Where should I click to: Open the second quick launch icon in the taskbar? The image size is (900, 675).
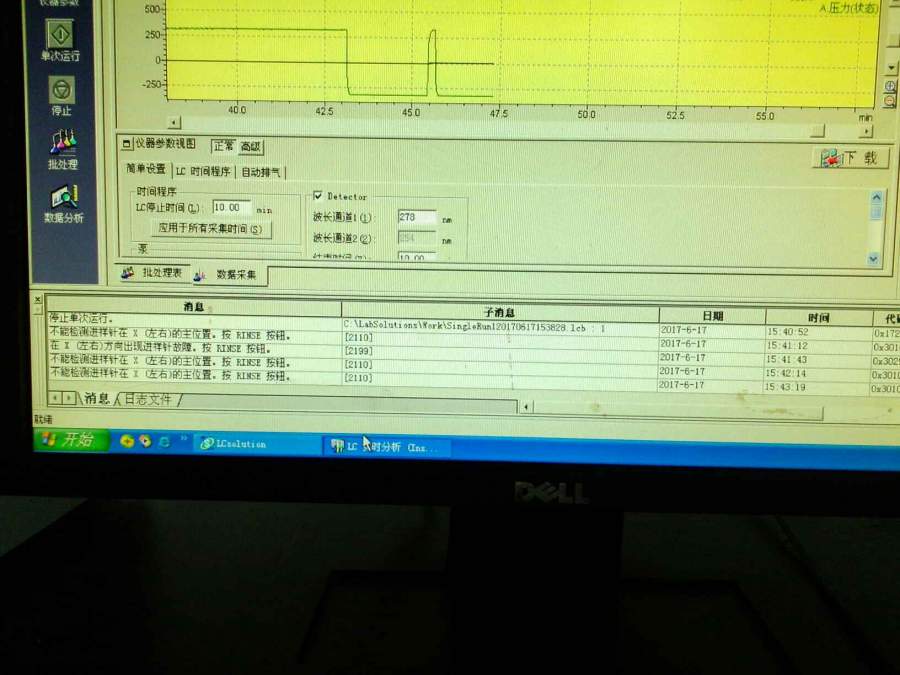pos(145,441)
